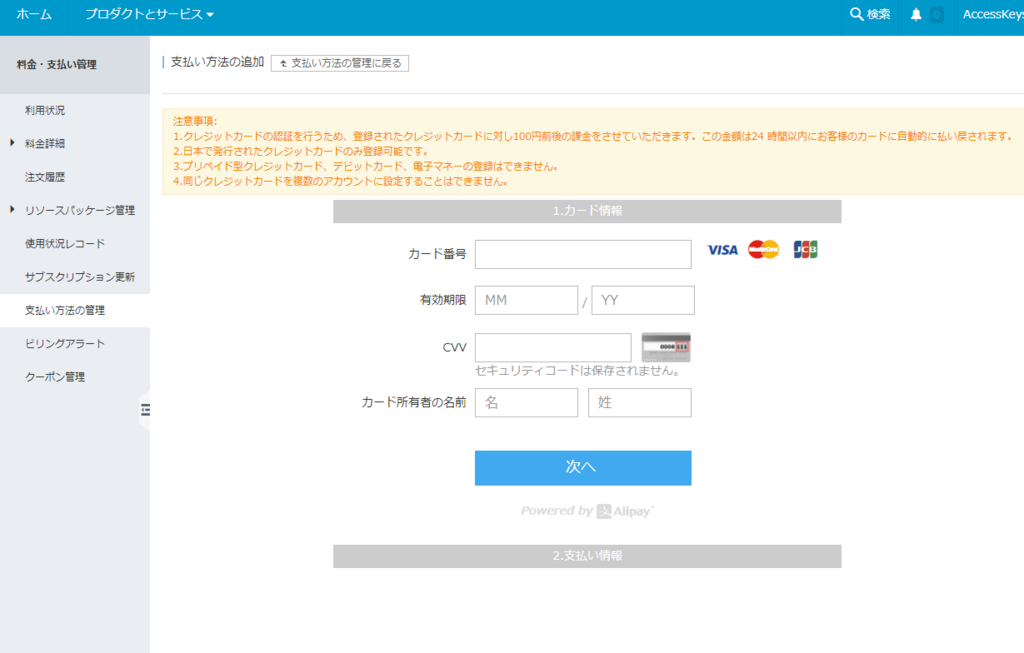Click the 2.支払い情報 section header
Image resolution: width=1024 pixels, height=653 pixels.
click(x=587, y=556)
